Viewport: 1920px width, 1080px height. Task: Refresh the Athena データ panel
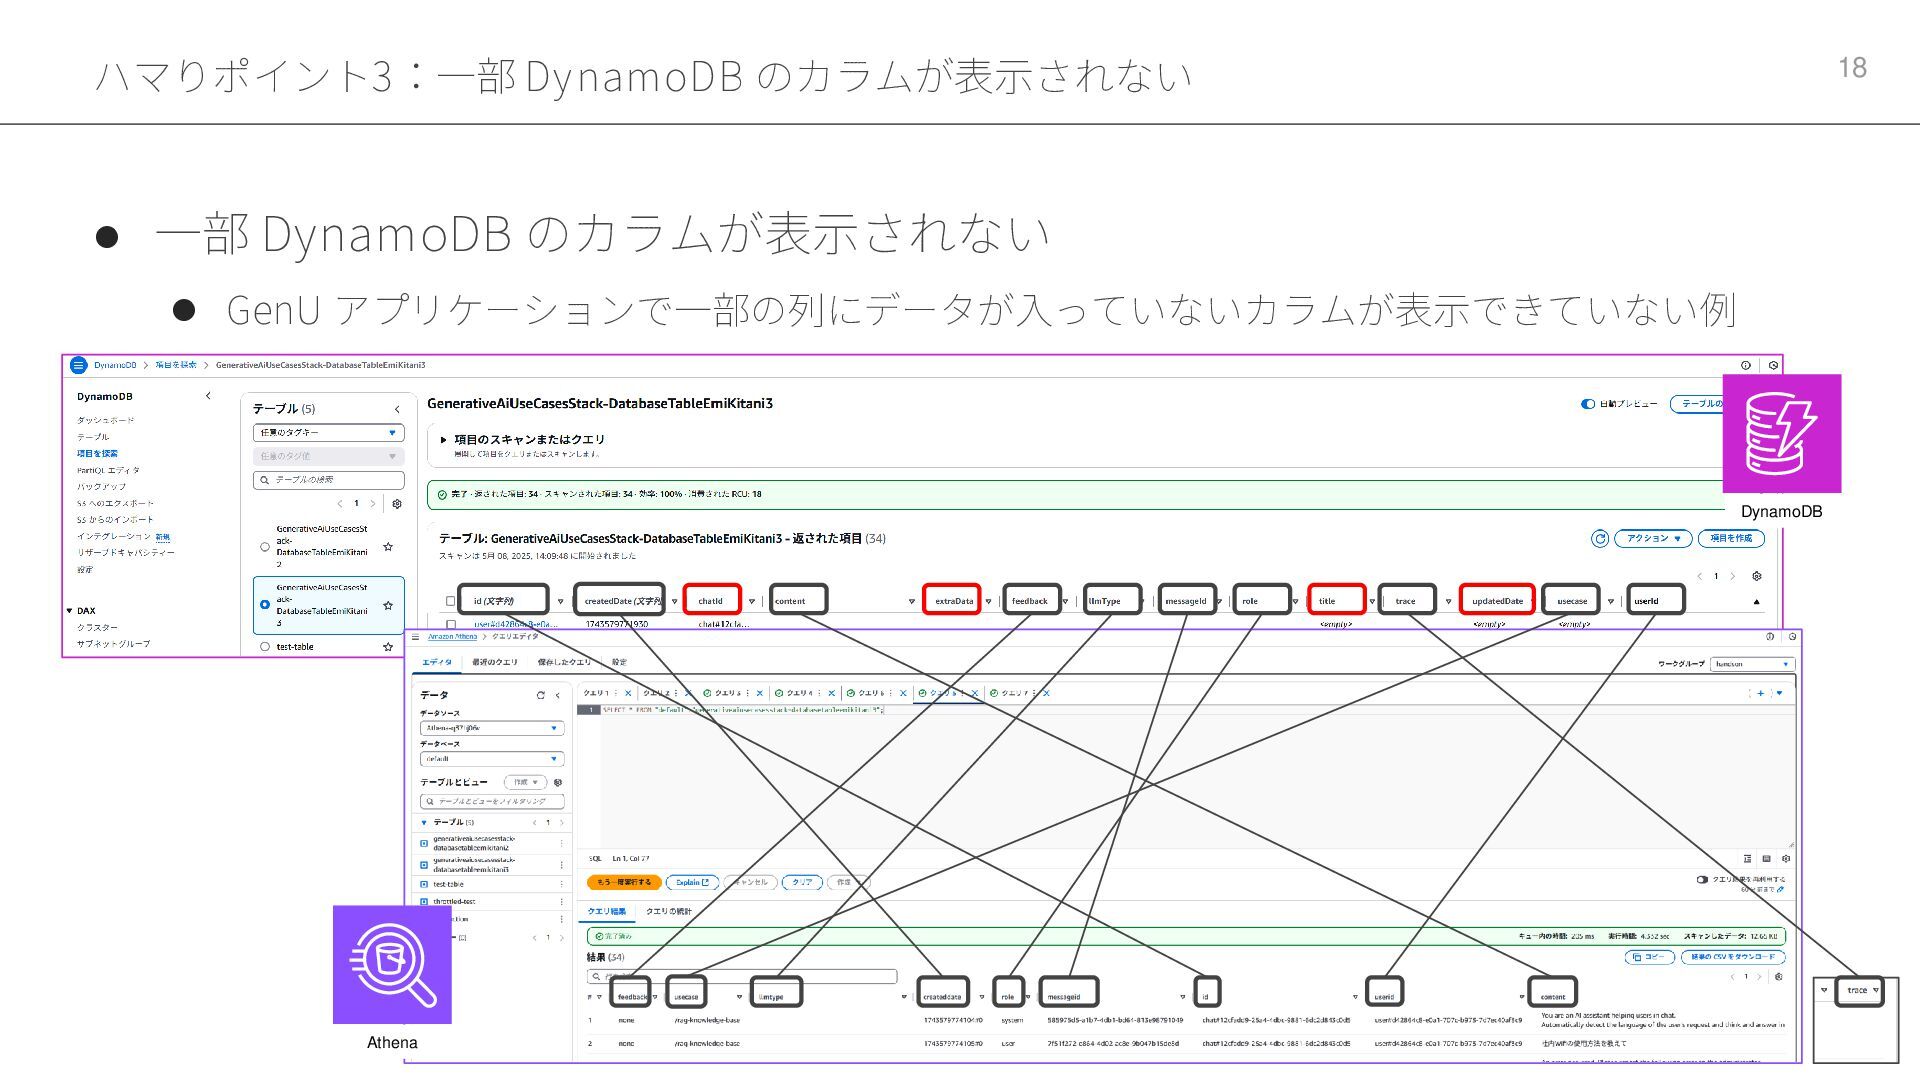[x=540, y=695]
